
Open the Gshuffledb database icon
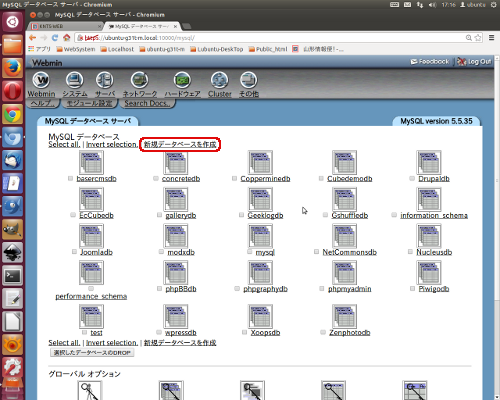tap(344, 199)
